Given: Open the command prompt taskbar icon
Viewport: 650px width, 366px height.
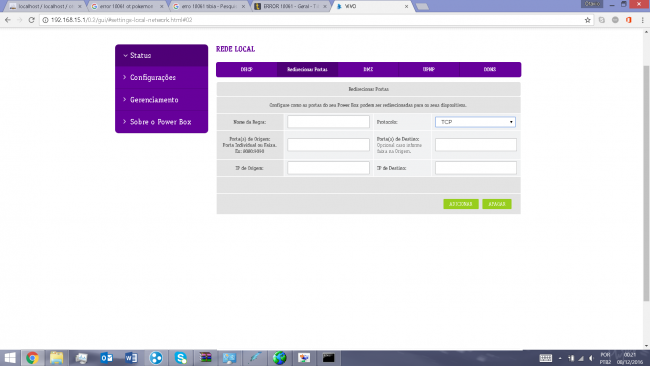Looking at the screenshot, I should coord(328,358).
